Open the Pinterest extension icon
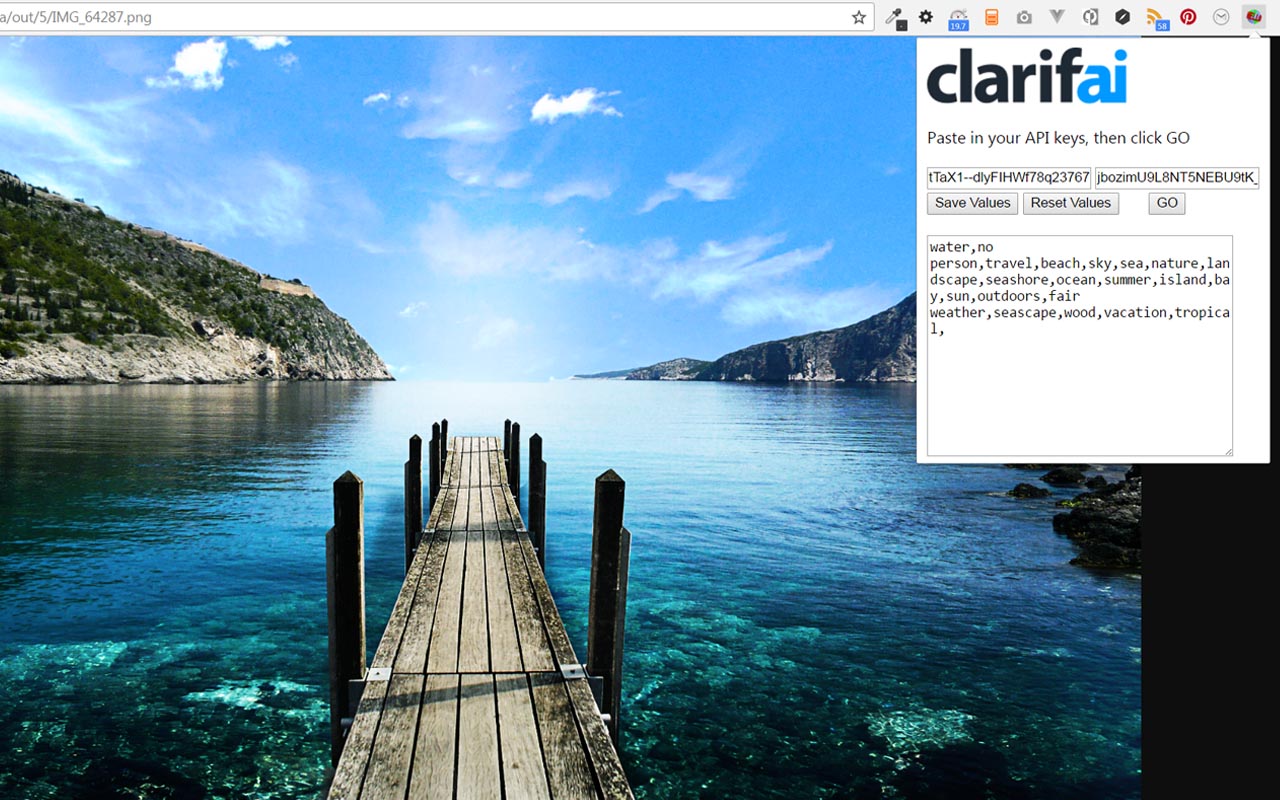The image size is (1280, 800). coord(1188,17)
